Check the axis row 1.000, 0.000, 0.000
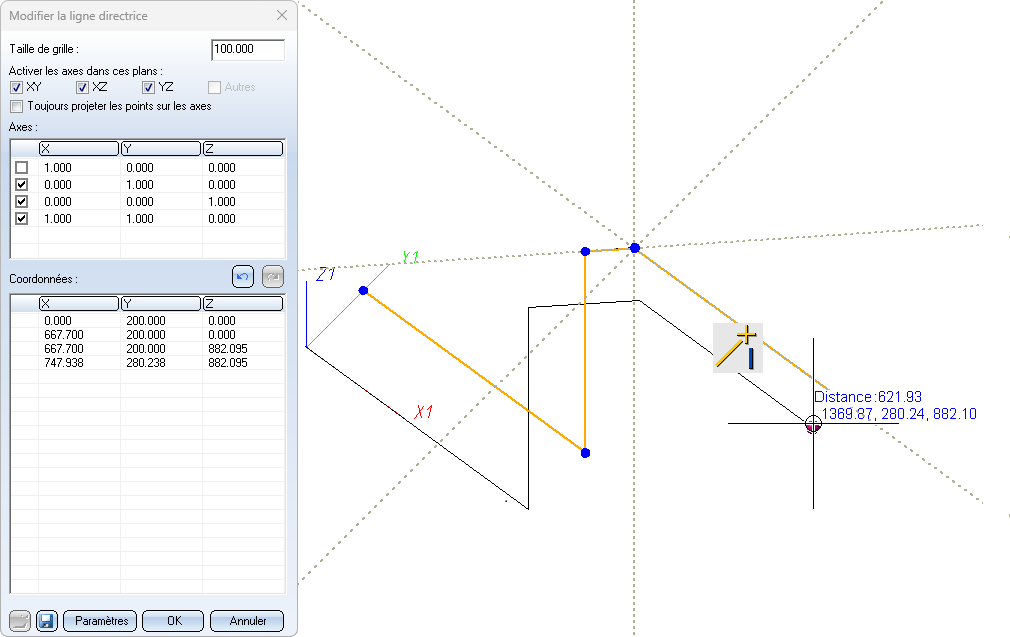 coord(22,167)
